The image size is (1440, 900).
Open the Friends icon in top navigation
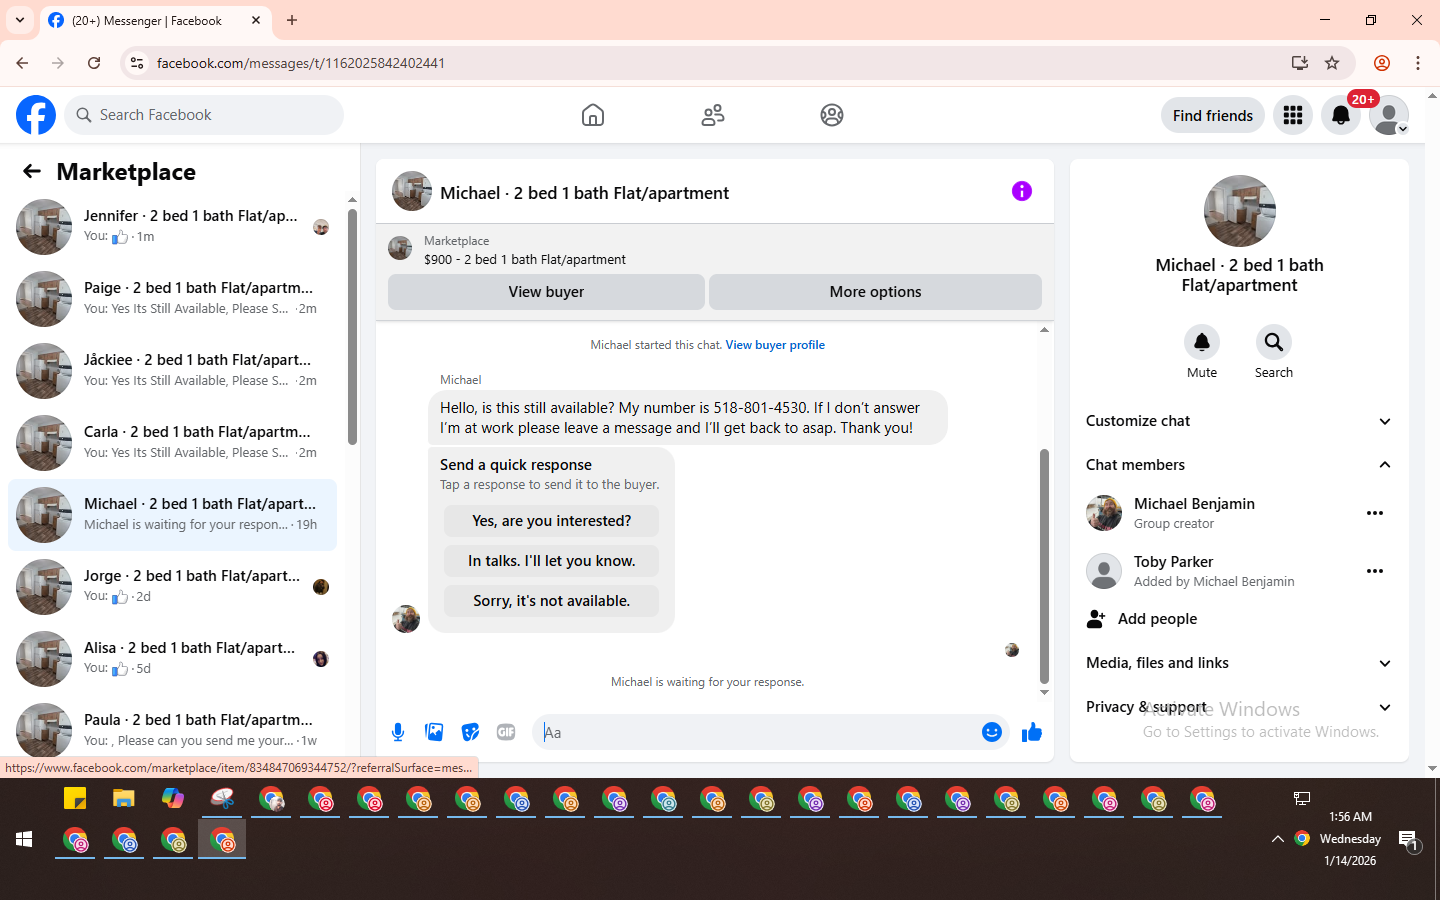[713, 115]
